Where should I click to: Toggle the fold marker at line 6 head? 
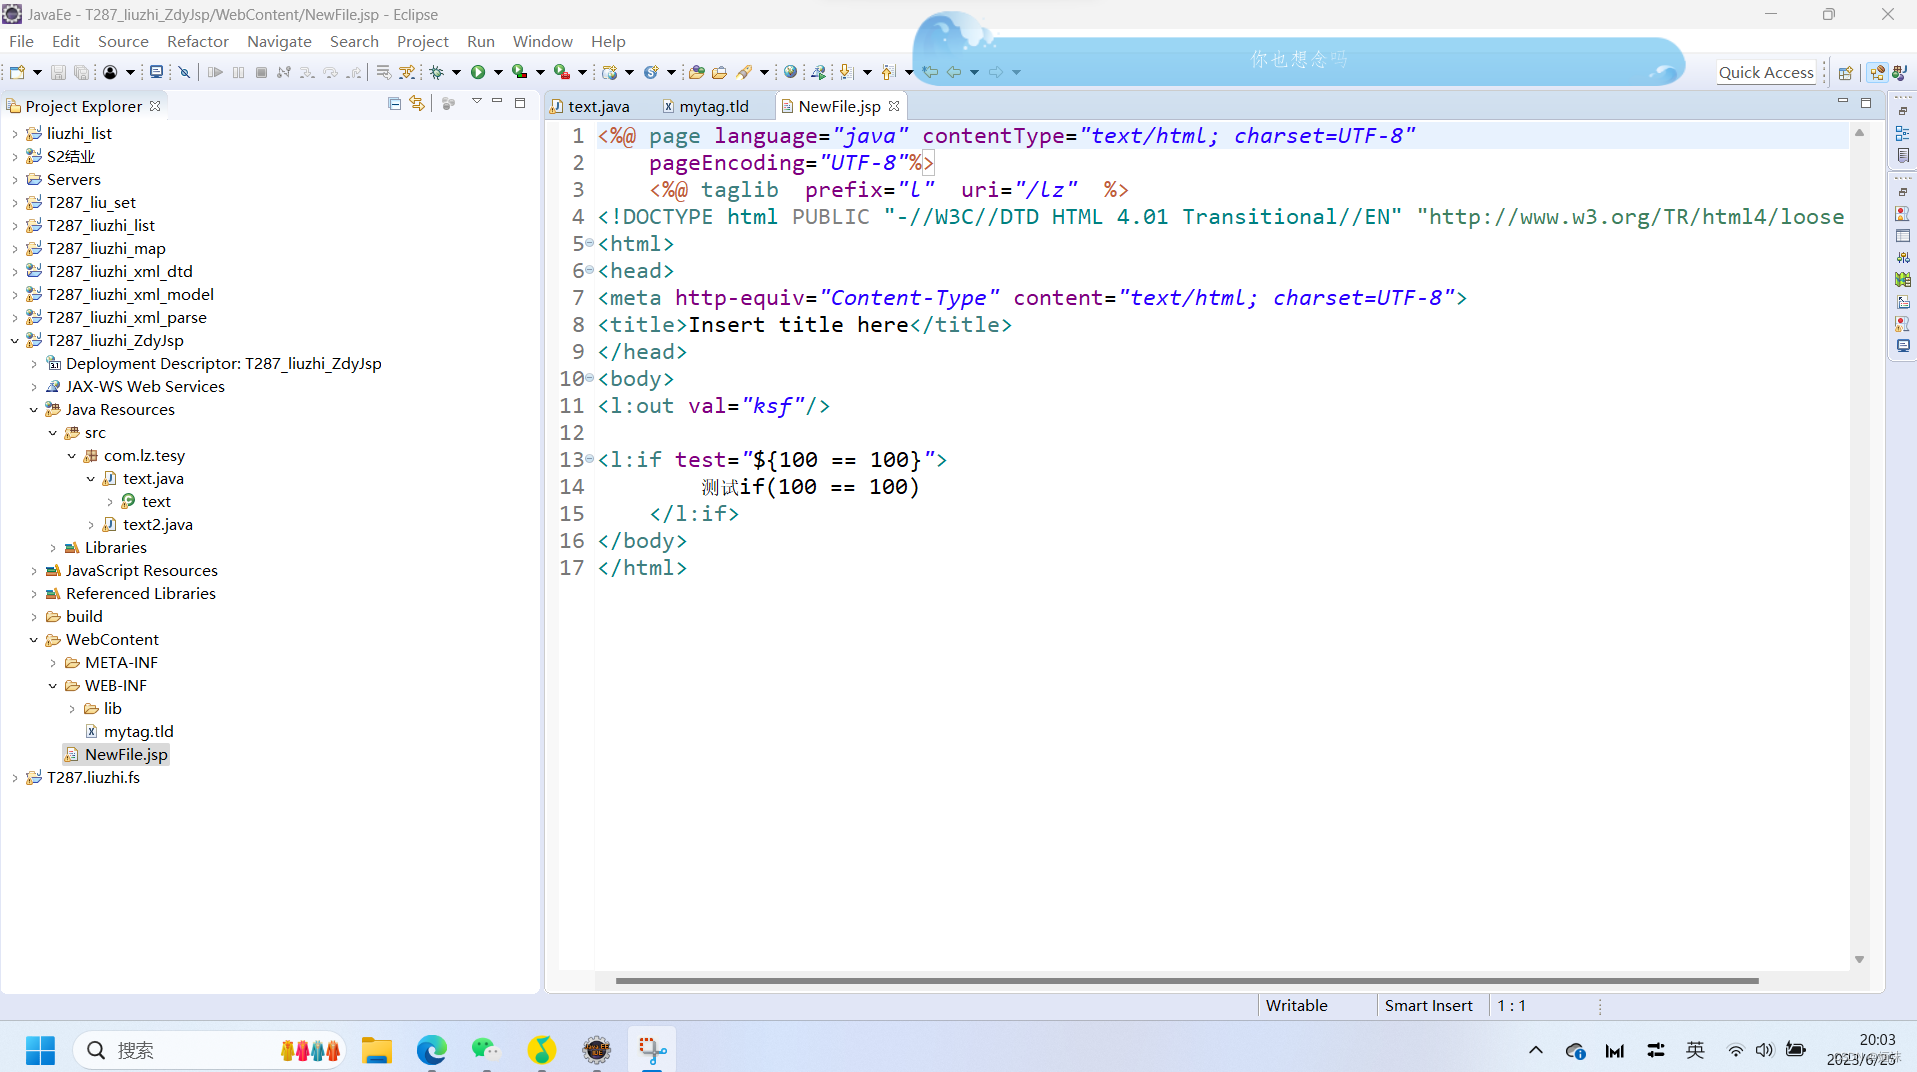590,270
